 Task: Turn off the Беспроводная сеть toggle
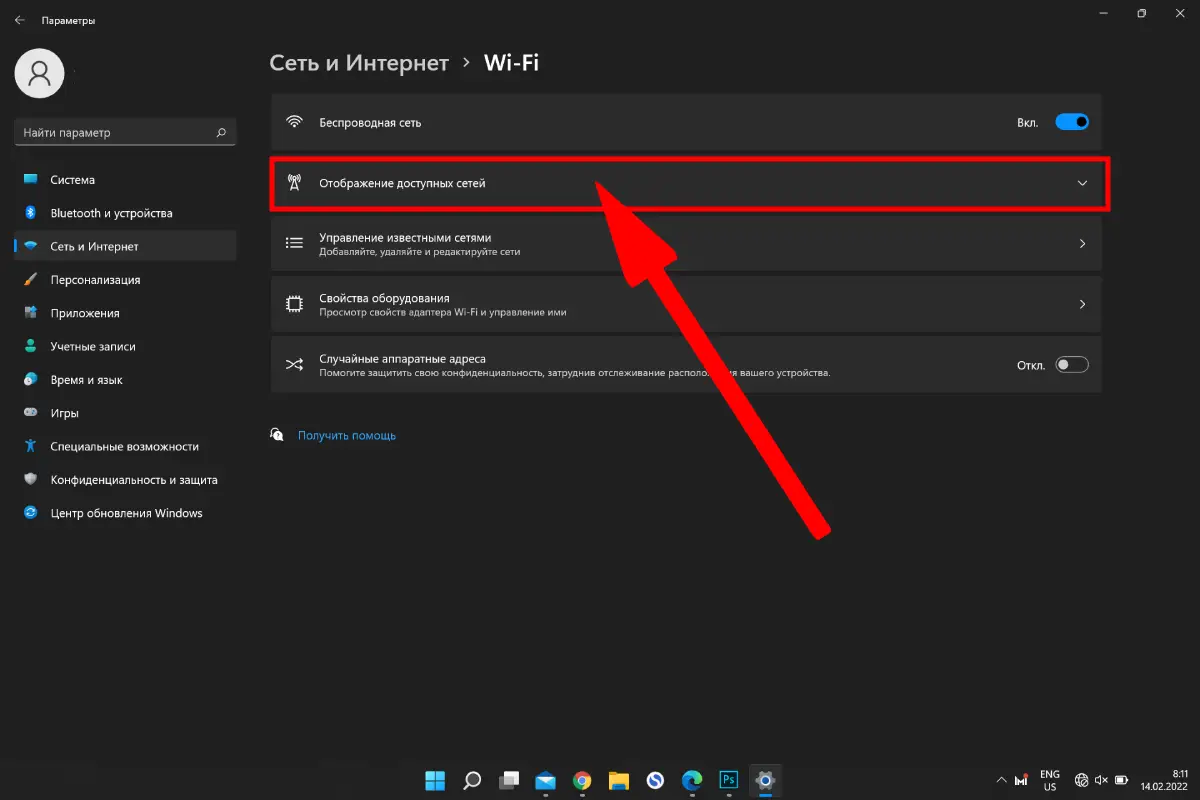(x=1072, y=122)
